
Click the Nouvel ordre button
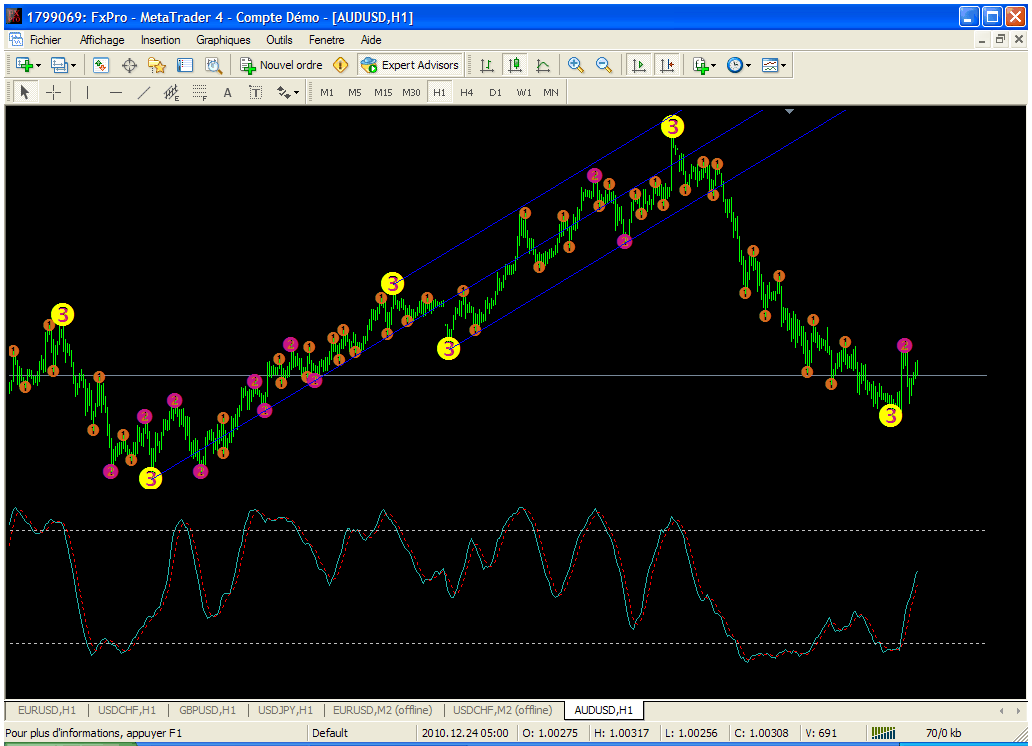(x=281, y=65)
